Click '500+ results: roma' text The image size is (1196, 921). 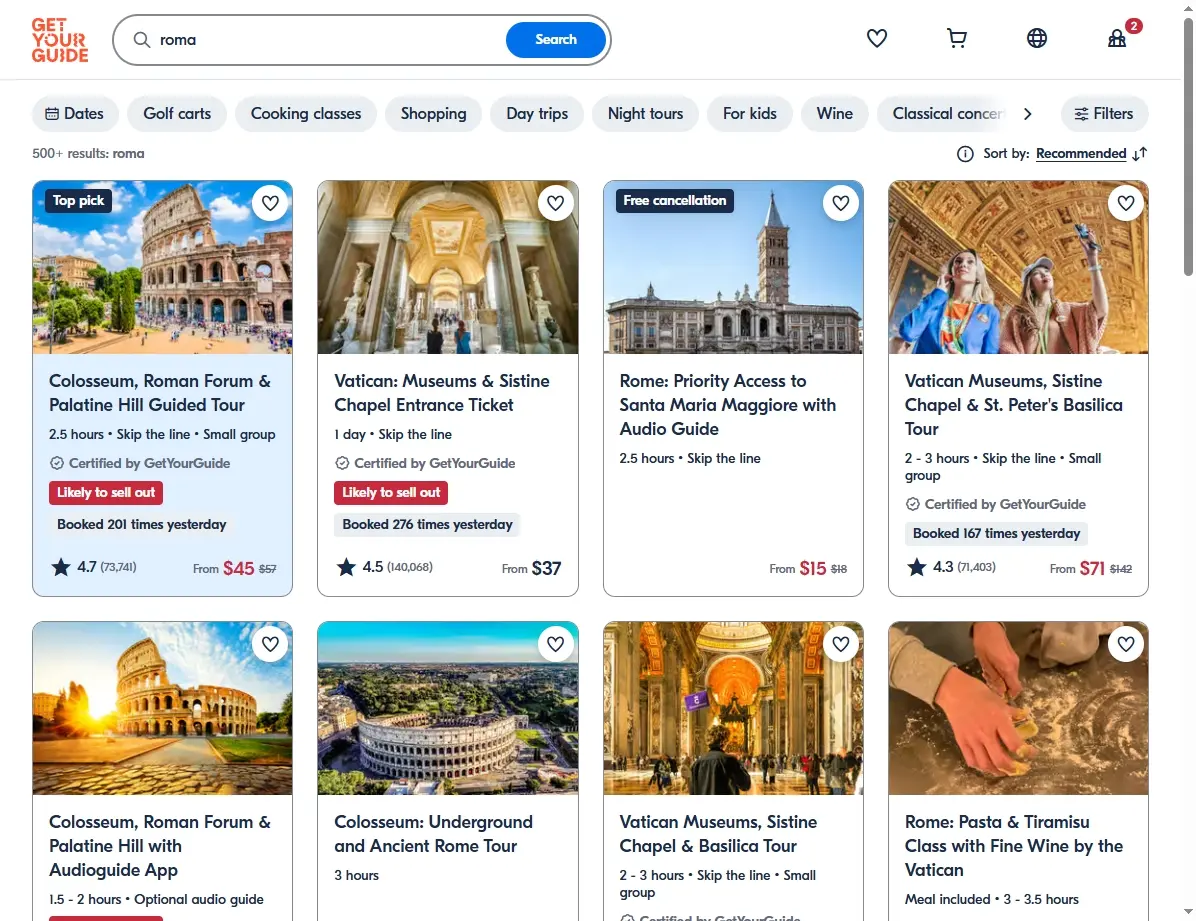[x=88, y=153]
